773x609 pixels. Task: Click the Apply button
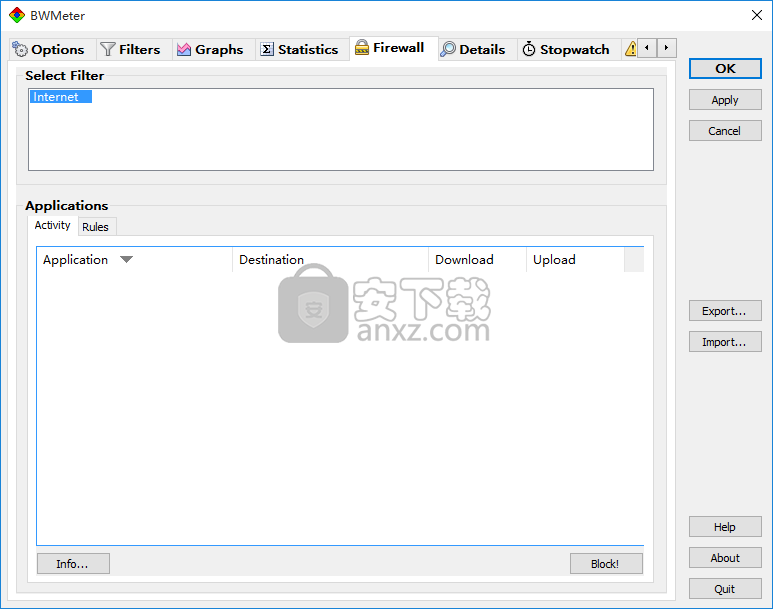coord(725,100)
